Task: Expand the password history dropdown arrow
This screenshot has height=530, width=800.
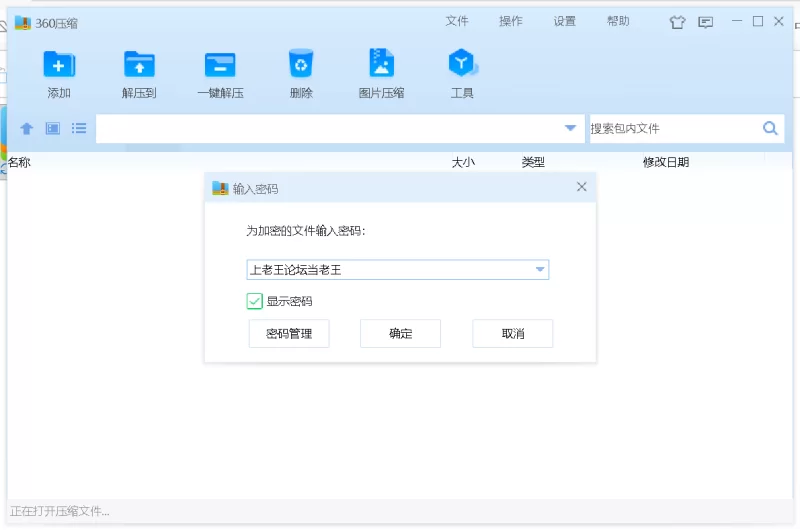Action: coord(540,270)
